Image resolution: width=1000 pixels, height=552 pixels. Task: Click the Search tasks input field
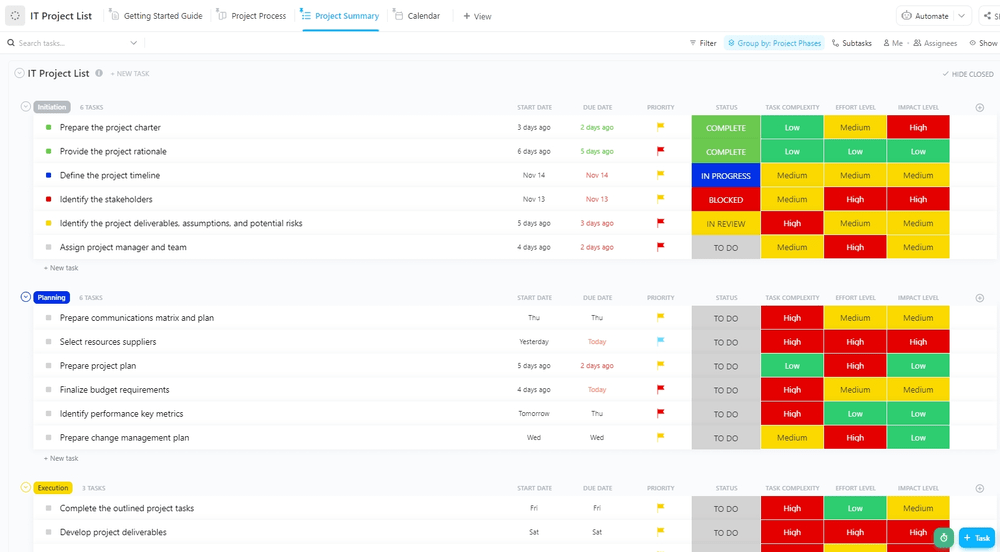[70, 43]
